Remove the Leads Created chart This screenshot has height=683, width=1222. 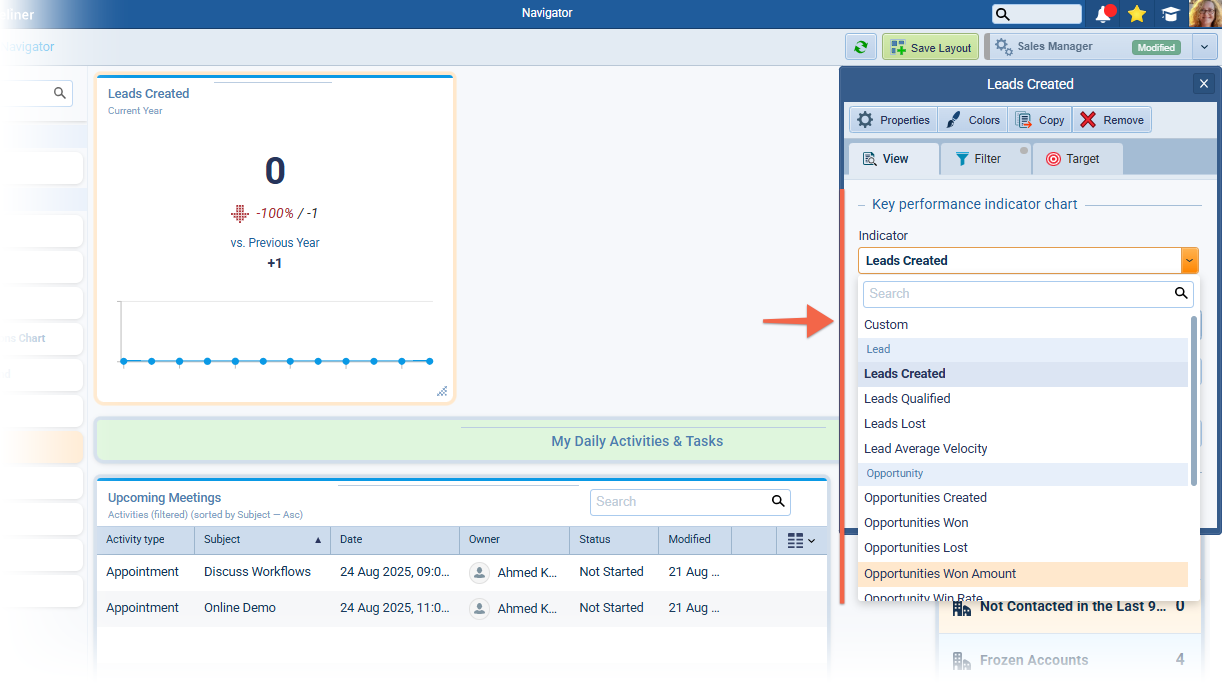pos(1112,120)
